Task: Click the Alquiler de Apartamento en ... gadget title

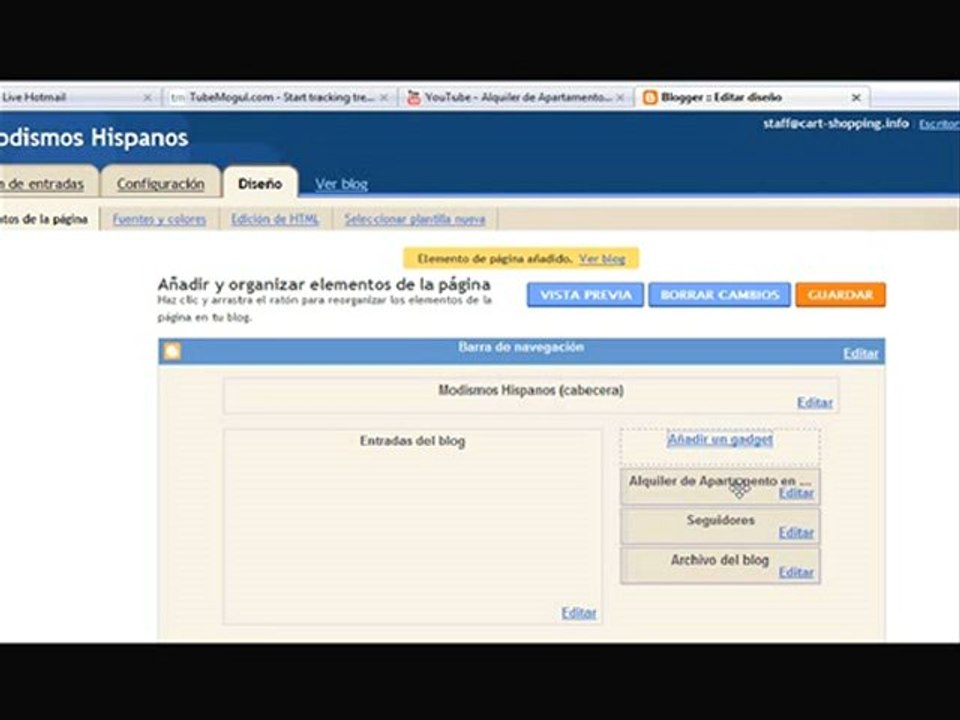Action: pos(719,481)
